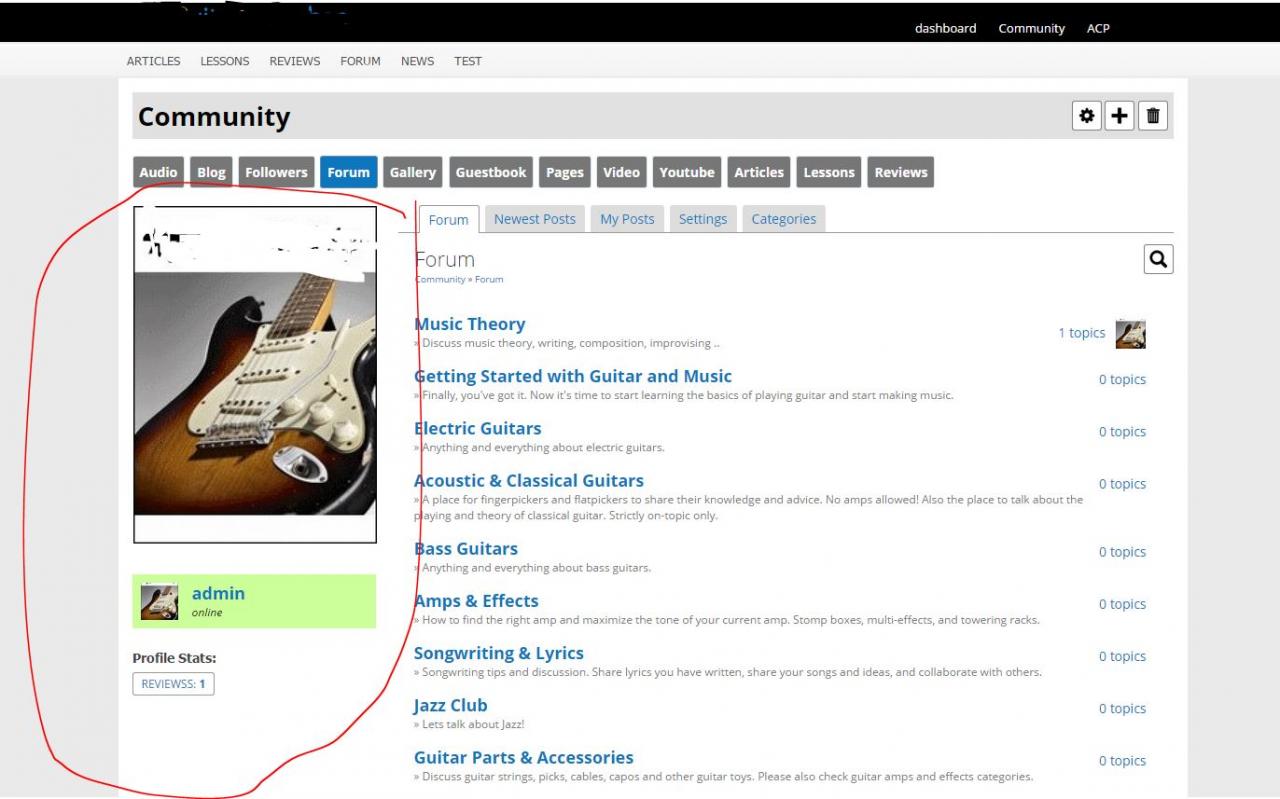Open LESSONS in top navigation
Image resolution: width=1280 pixels, height=799 pixels.
224,61
